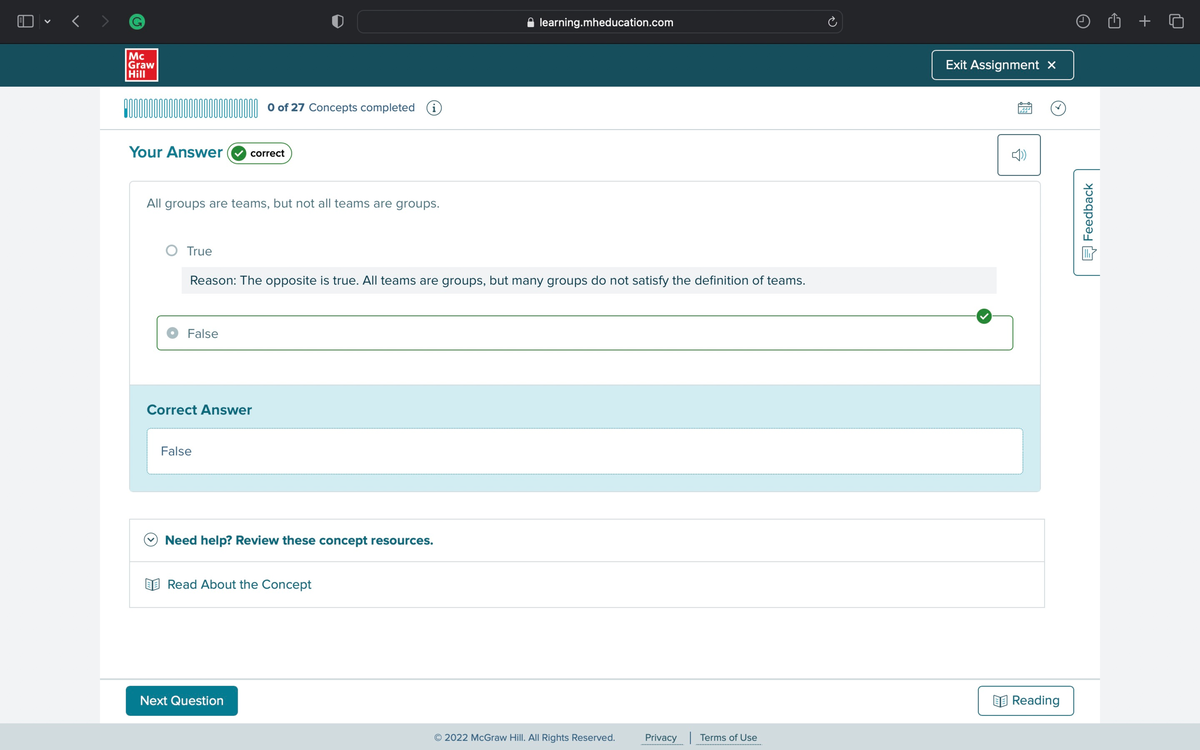Click the privacy shield icon
Viewport: 1200px width, 750px height.
pos(338,22)
